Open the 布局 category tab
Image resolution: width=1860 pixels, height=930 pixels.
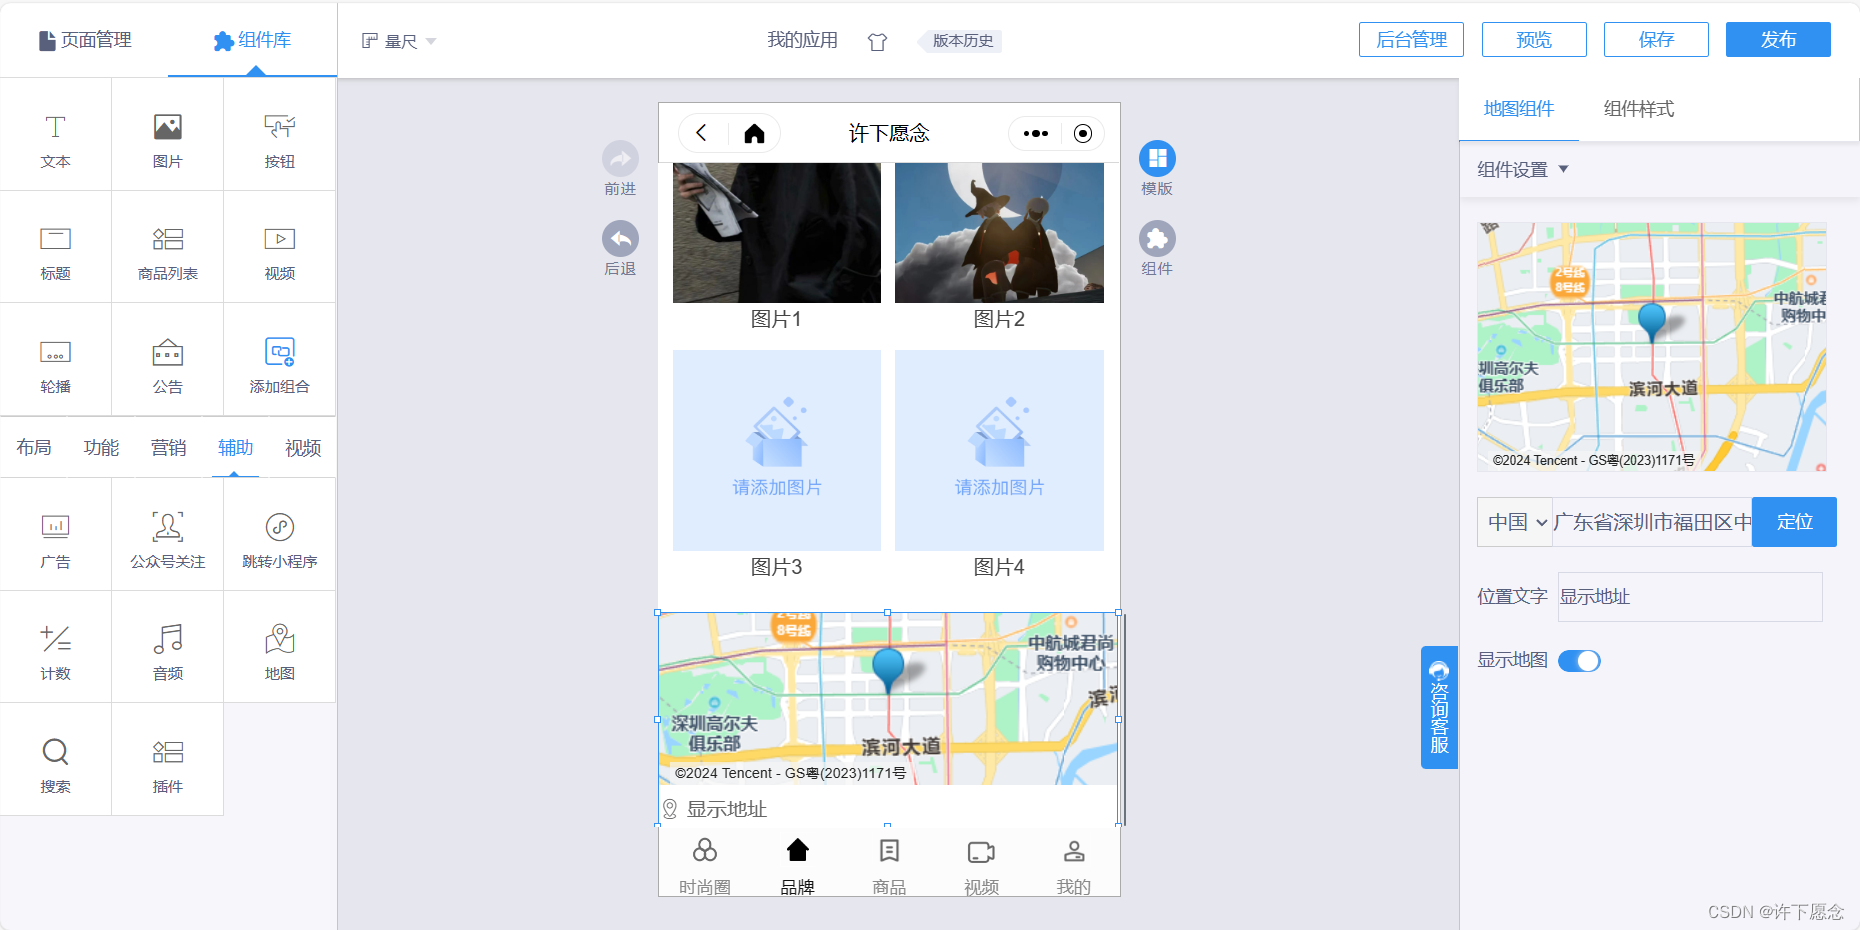[x=34, y=448]
